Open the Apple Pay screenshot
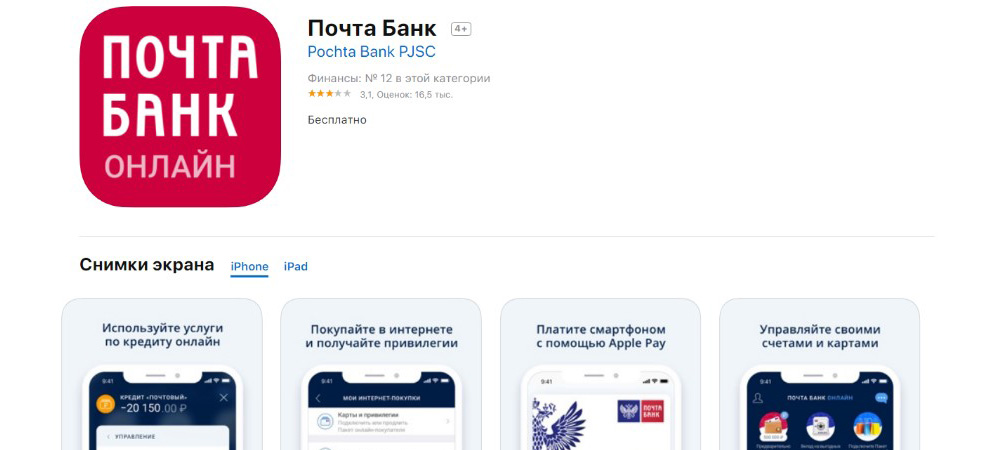The width and height of the screenshot is (1000, 450). tap(601, 374)
